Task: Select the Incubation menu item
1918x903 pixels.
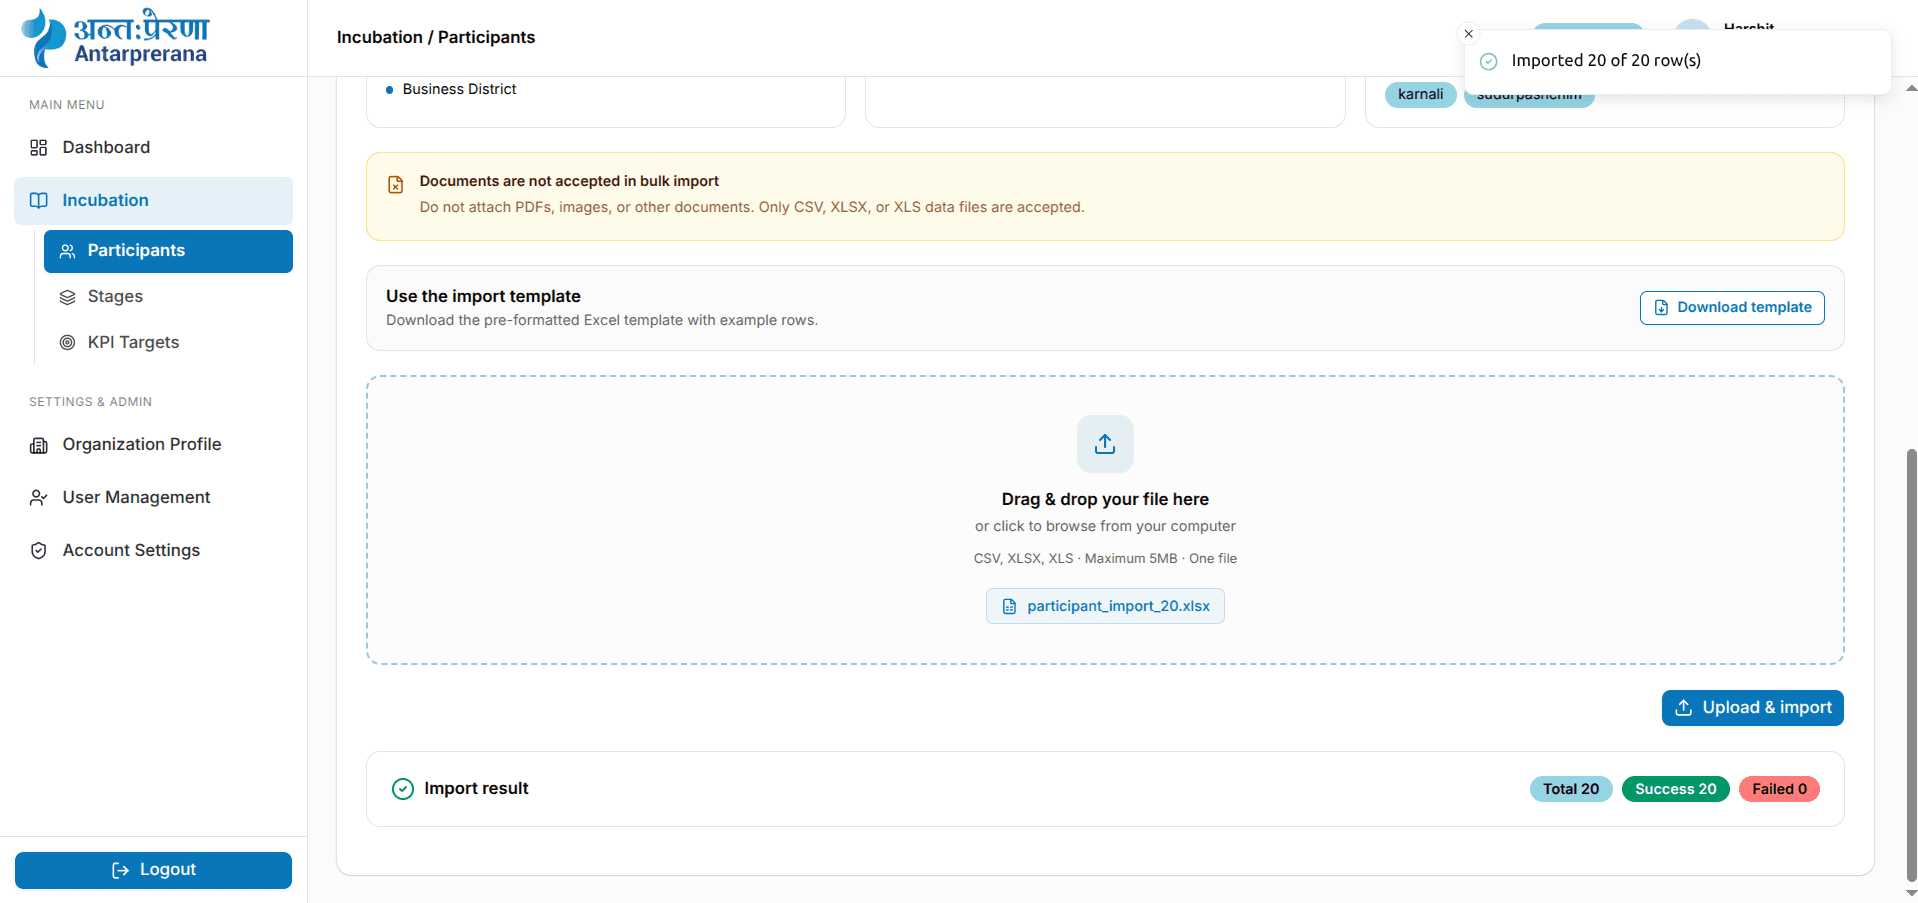Action: tap(153, 200)
